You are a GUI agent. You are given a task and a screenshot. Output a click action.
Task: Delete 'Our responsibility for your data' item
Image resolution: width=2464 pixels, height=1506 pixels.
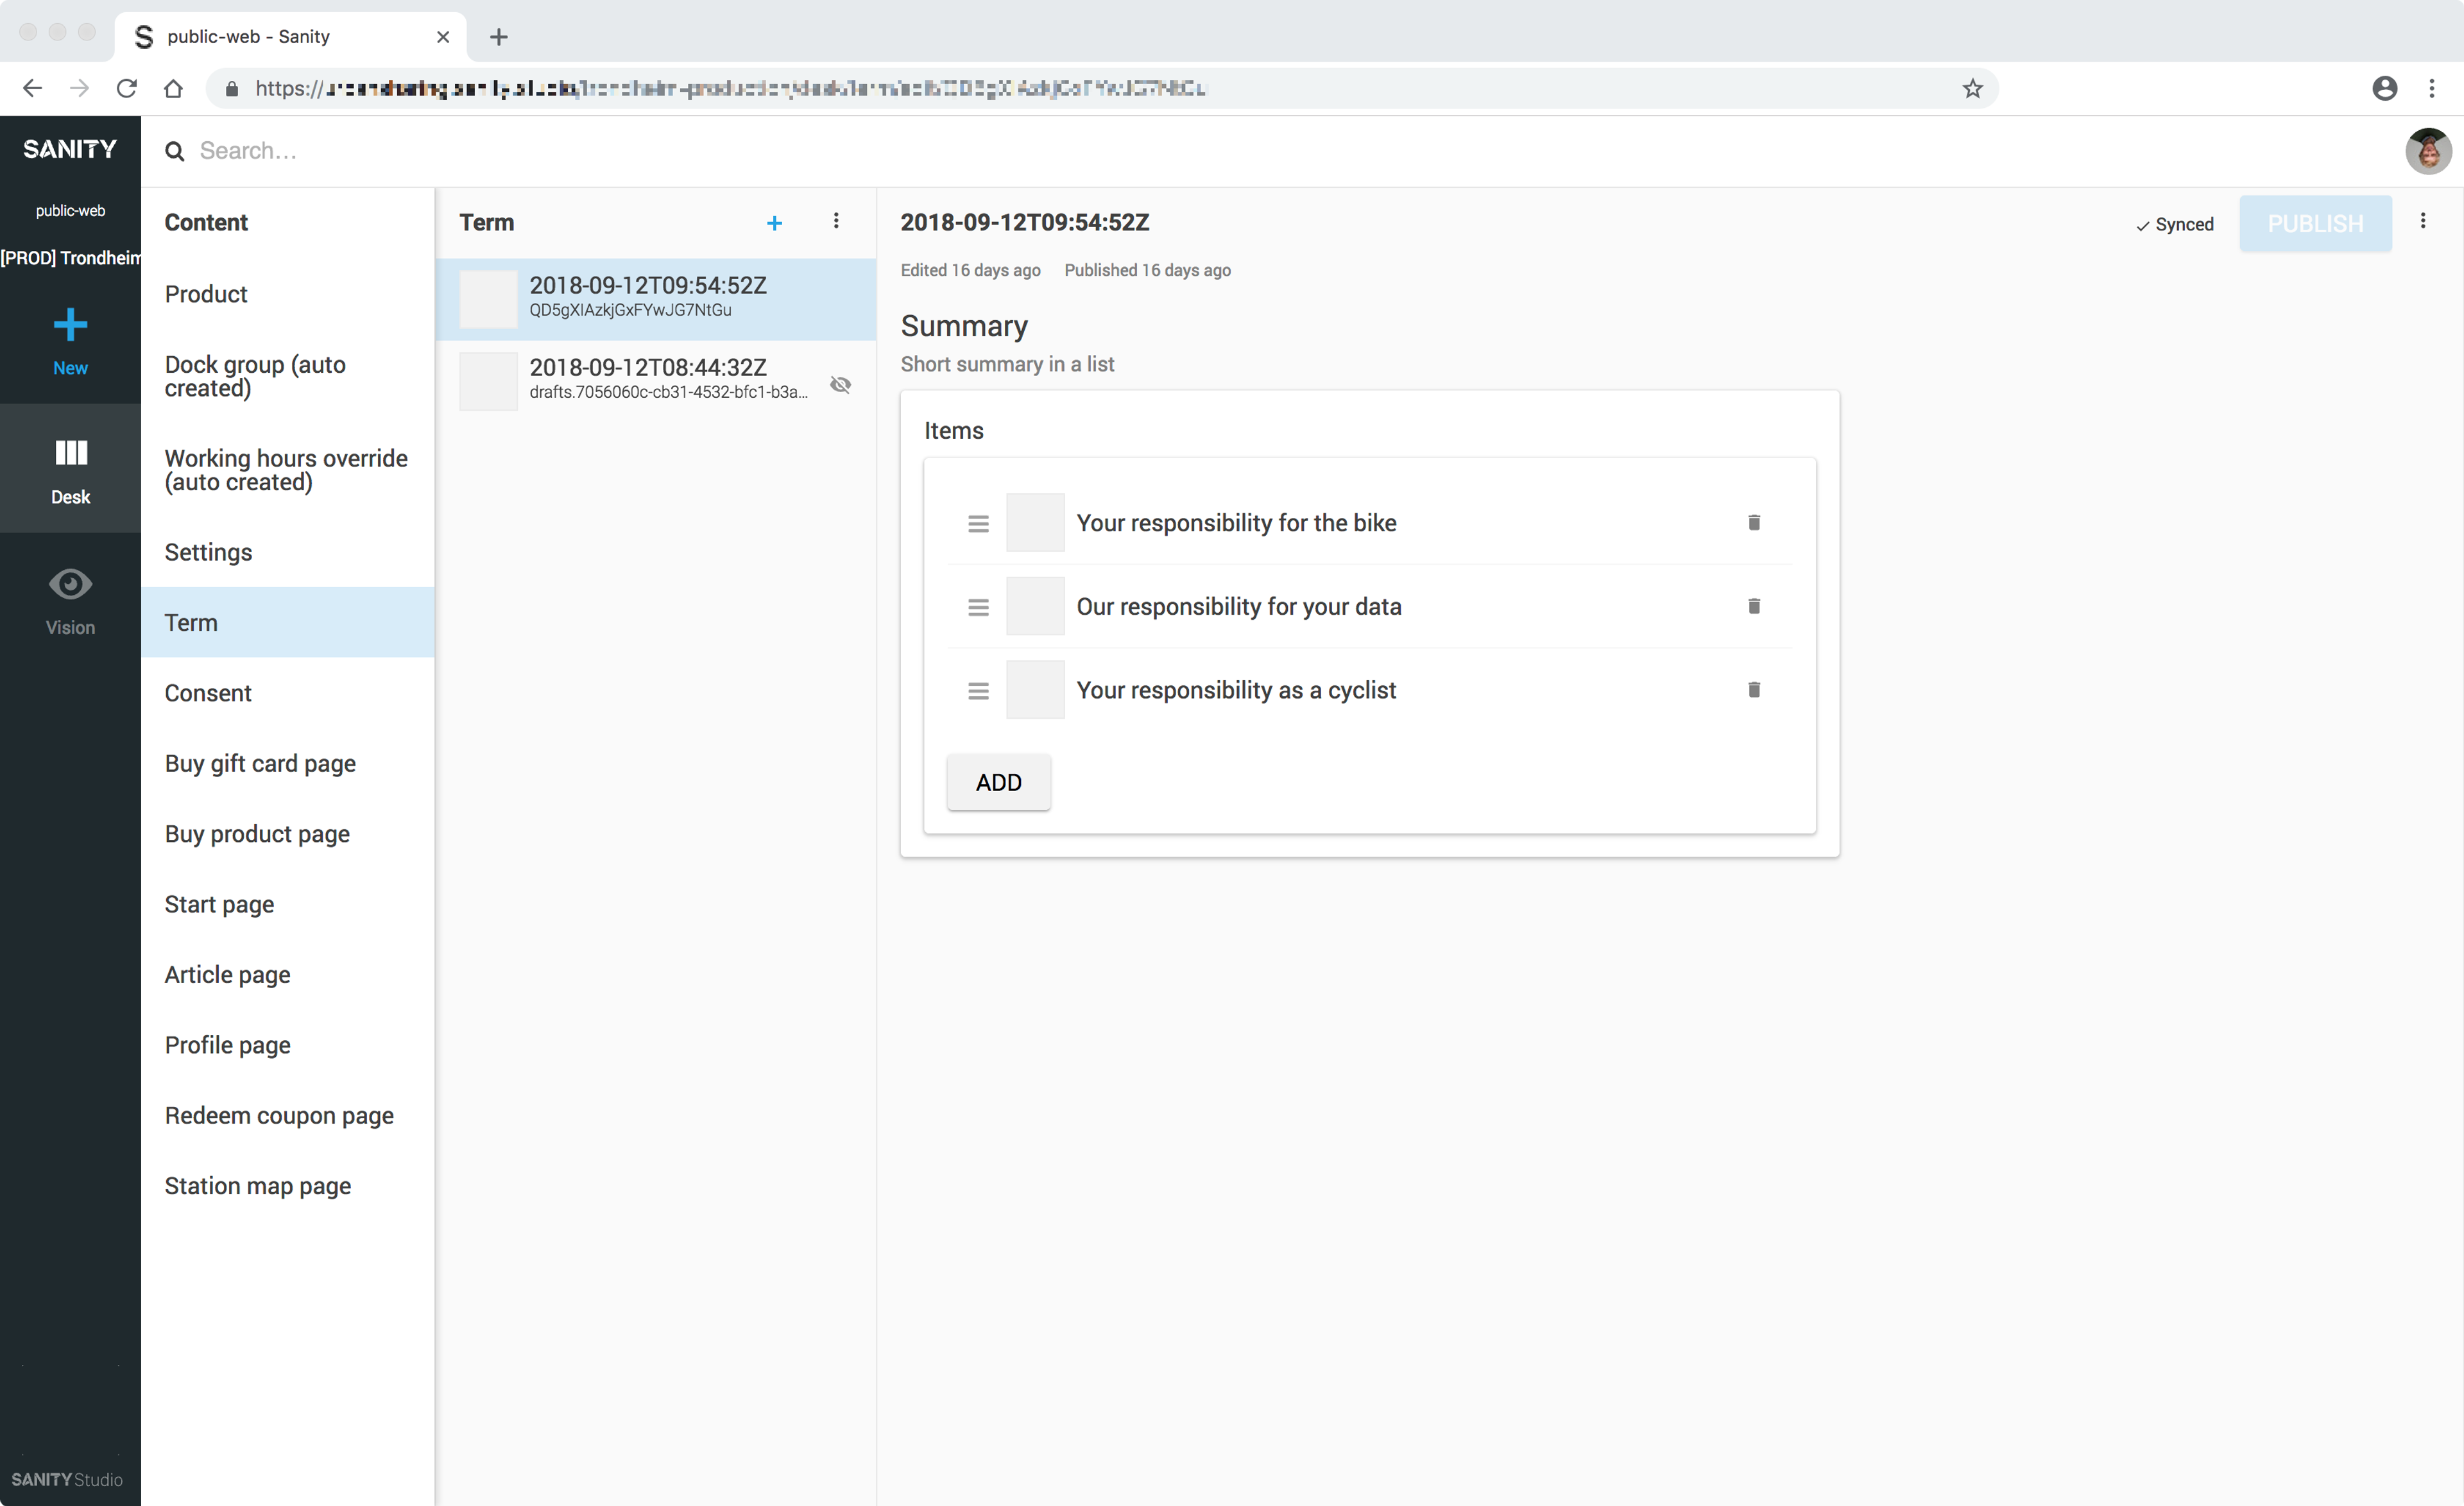pos(1753,606)
